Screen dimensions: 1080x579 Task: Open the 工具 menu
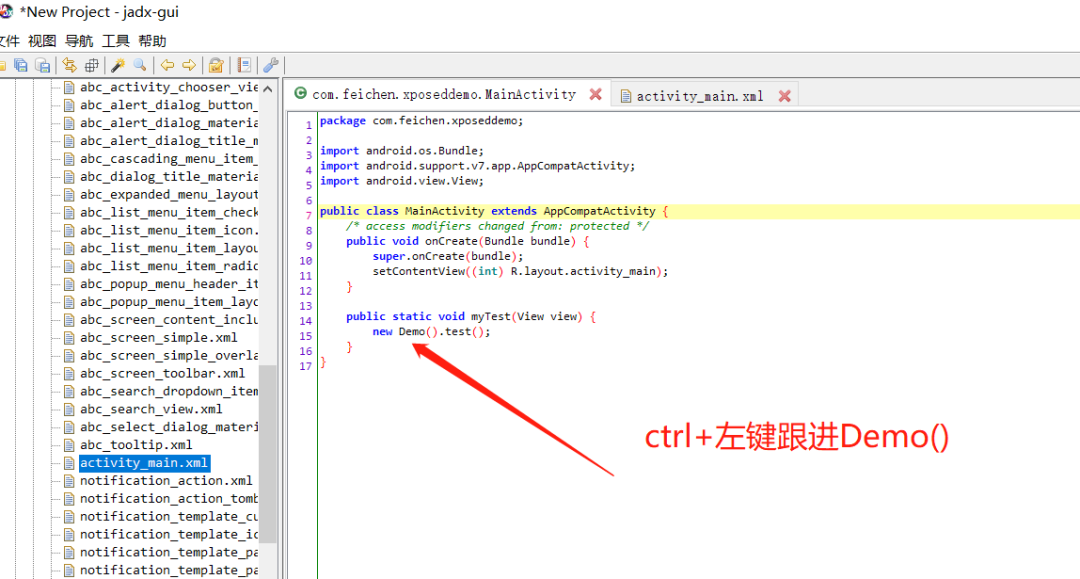[115, 41]
